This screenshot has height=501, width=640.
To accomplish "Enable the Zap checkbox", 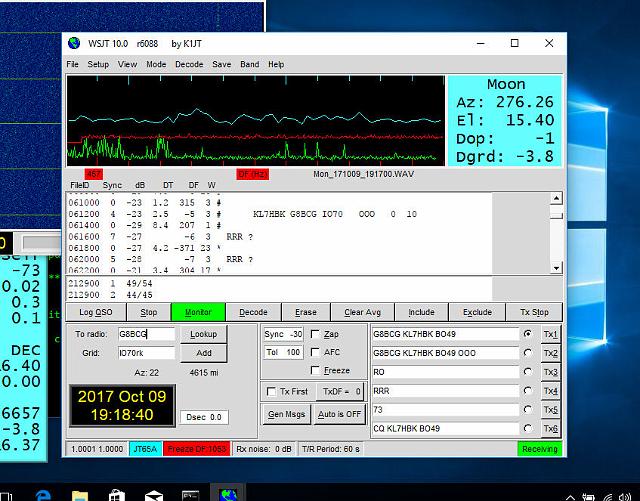I will [x=315, y=334].
